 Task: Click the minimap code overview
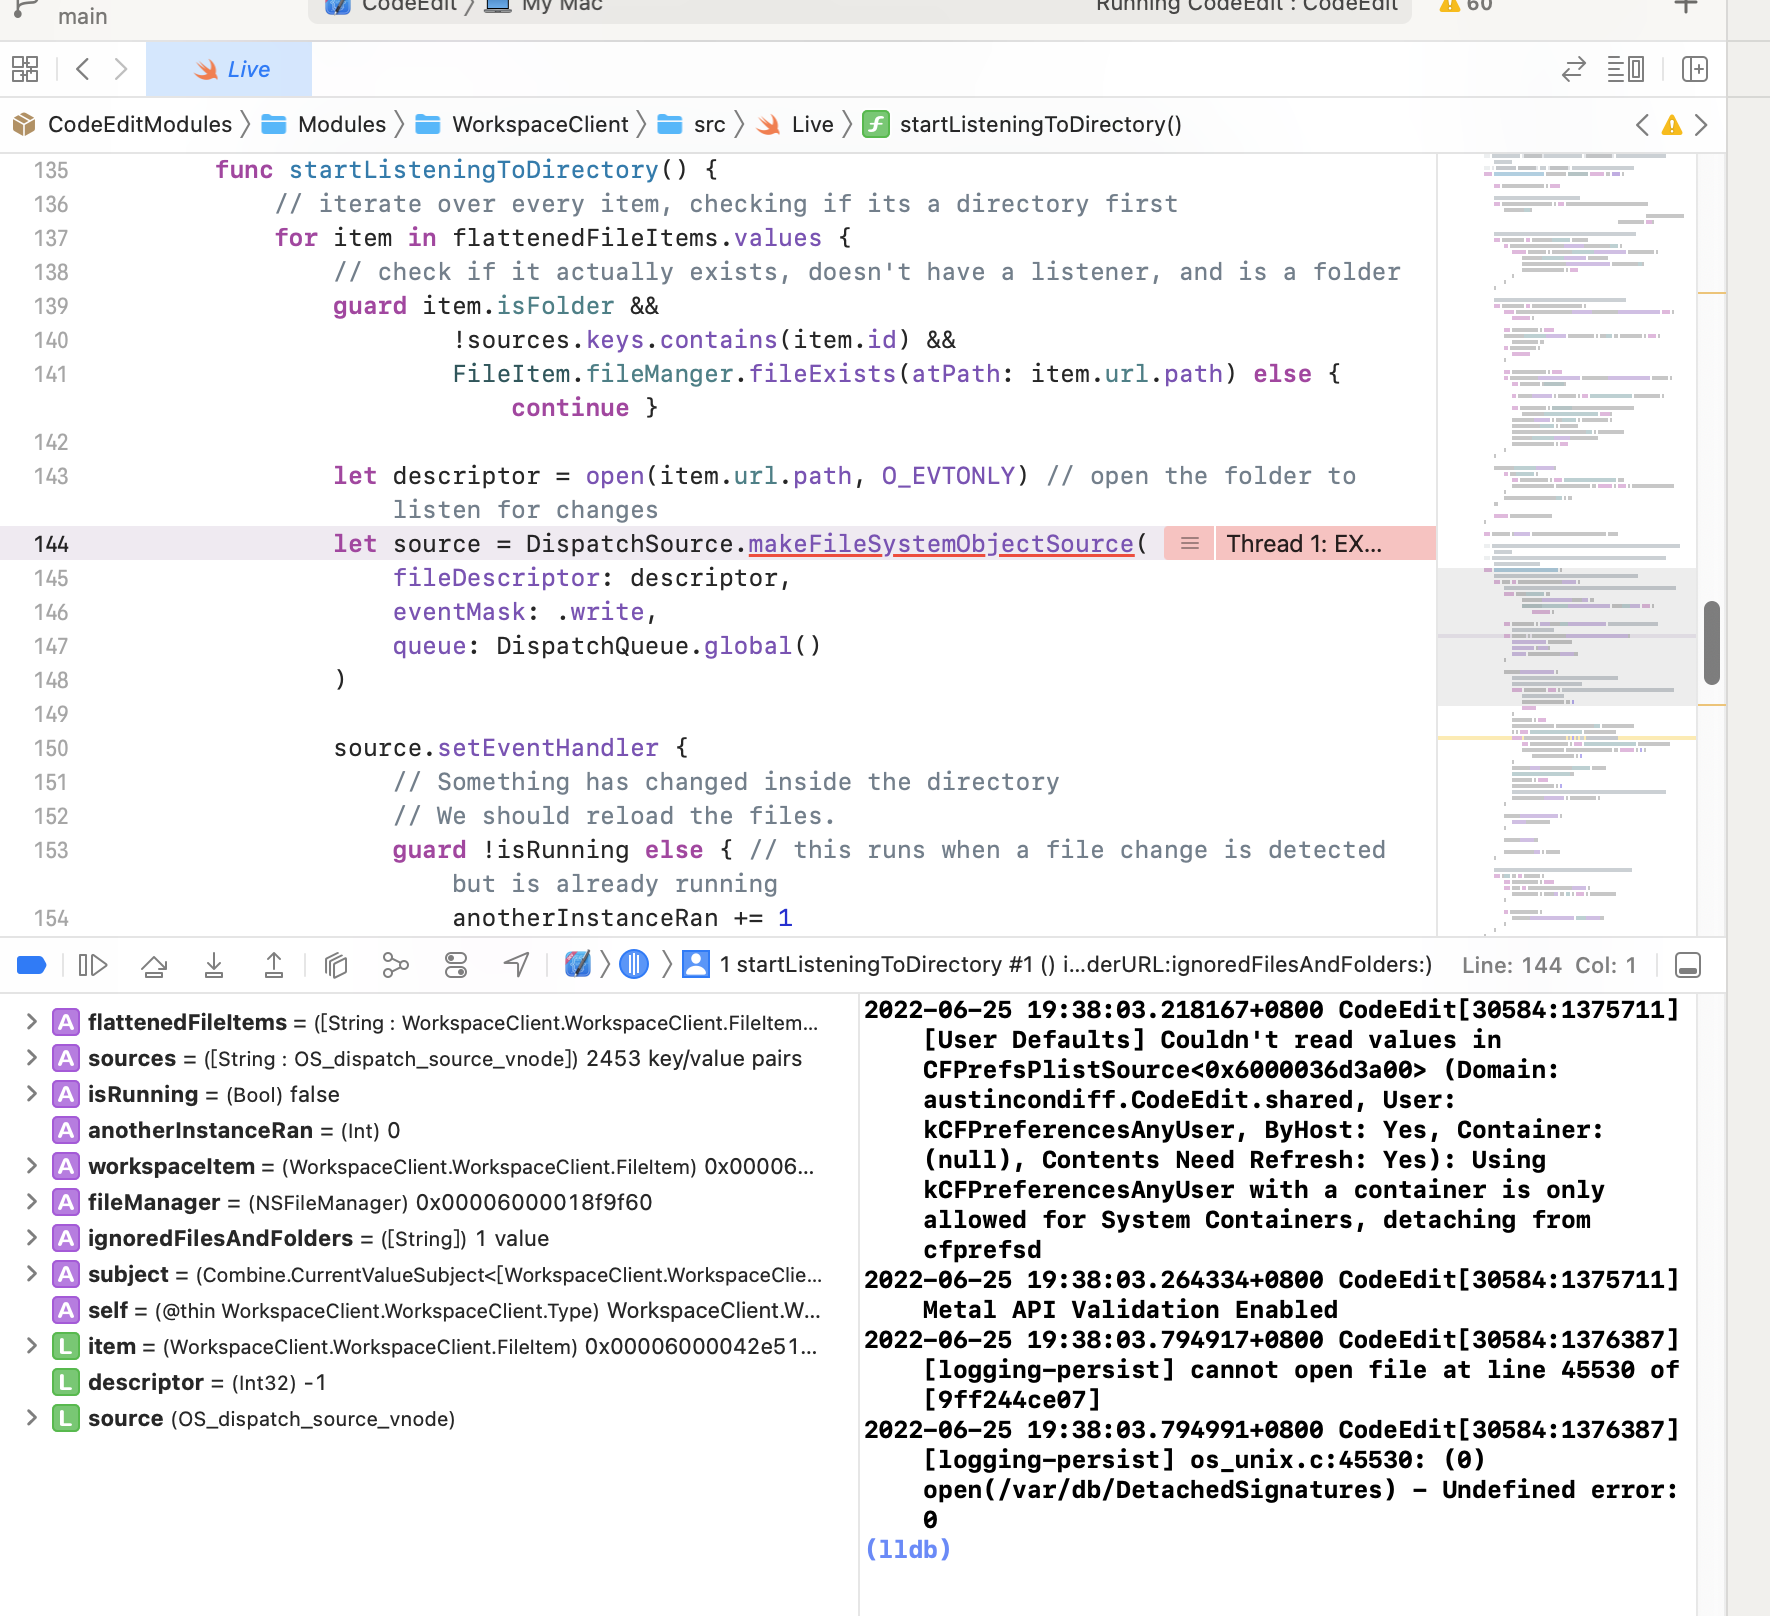pos(1566,545)
